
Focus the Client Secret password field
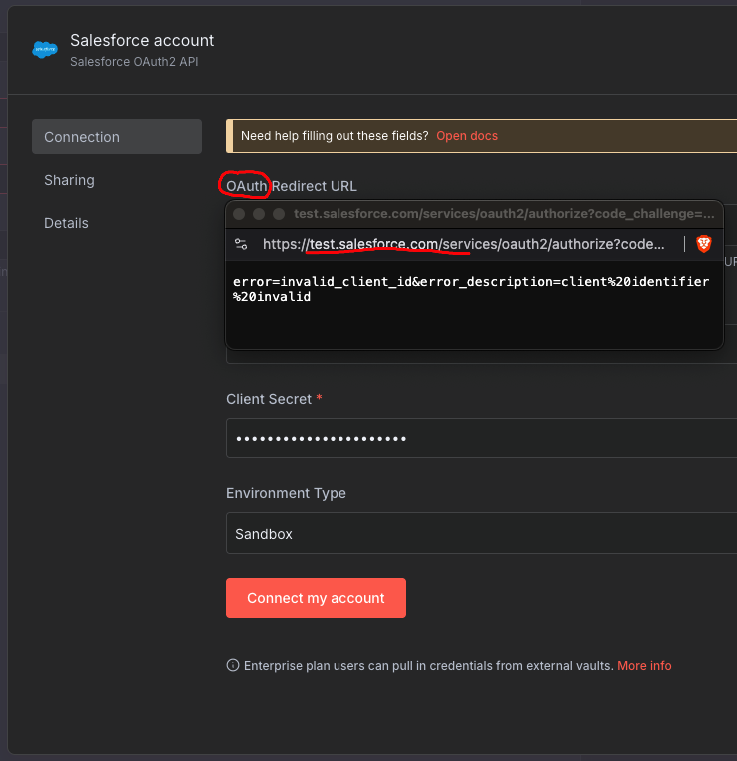point(480,438)
